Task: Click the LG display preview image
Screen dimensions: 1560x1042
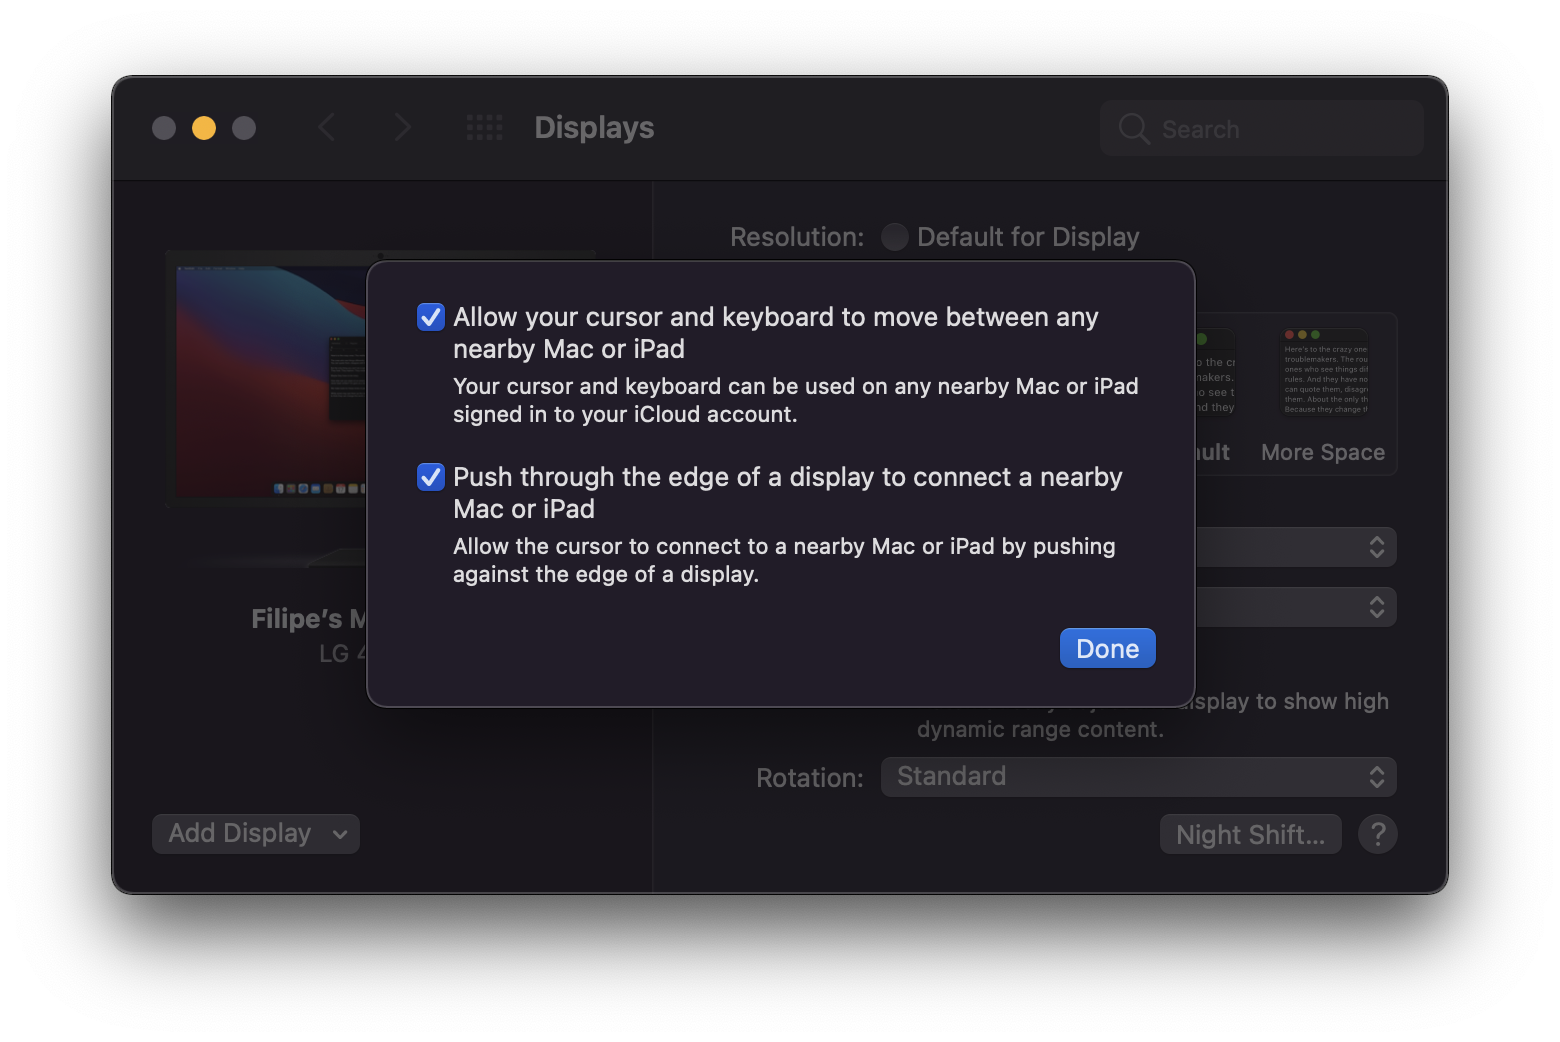Action: [x=270, y=380]
